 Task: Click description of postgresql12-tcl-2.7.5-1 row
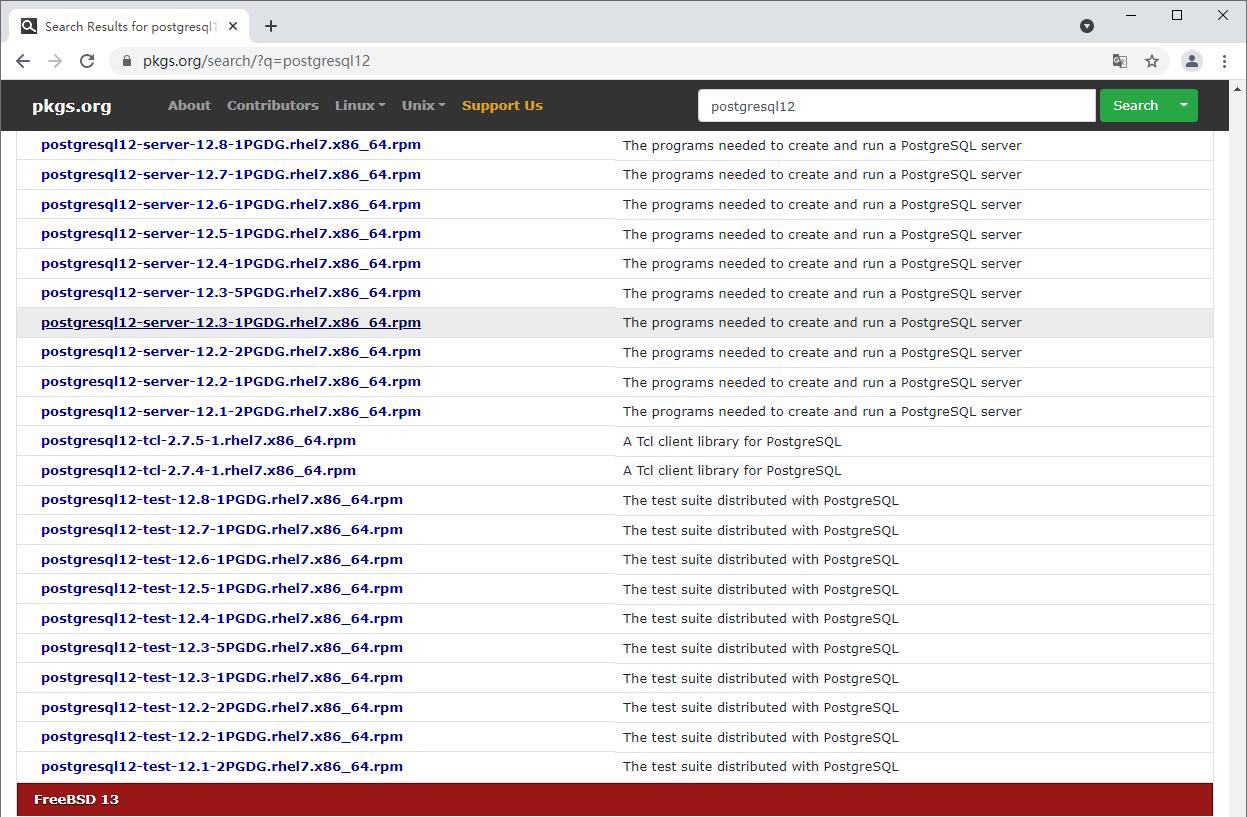[x=732, y=441]
